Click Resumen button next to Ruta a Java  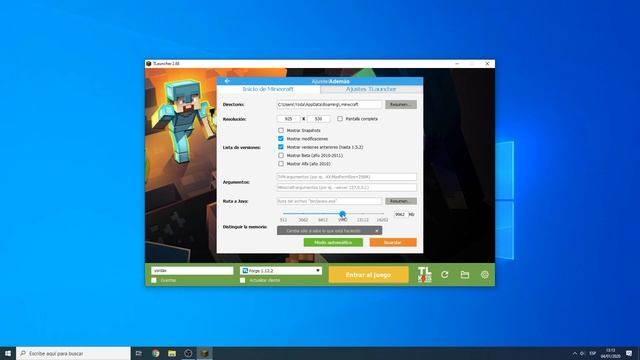click(x=401, y=201)
